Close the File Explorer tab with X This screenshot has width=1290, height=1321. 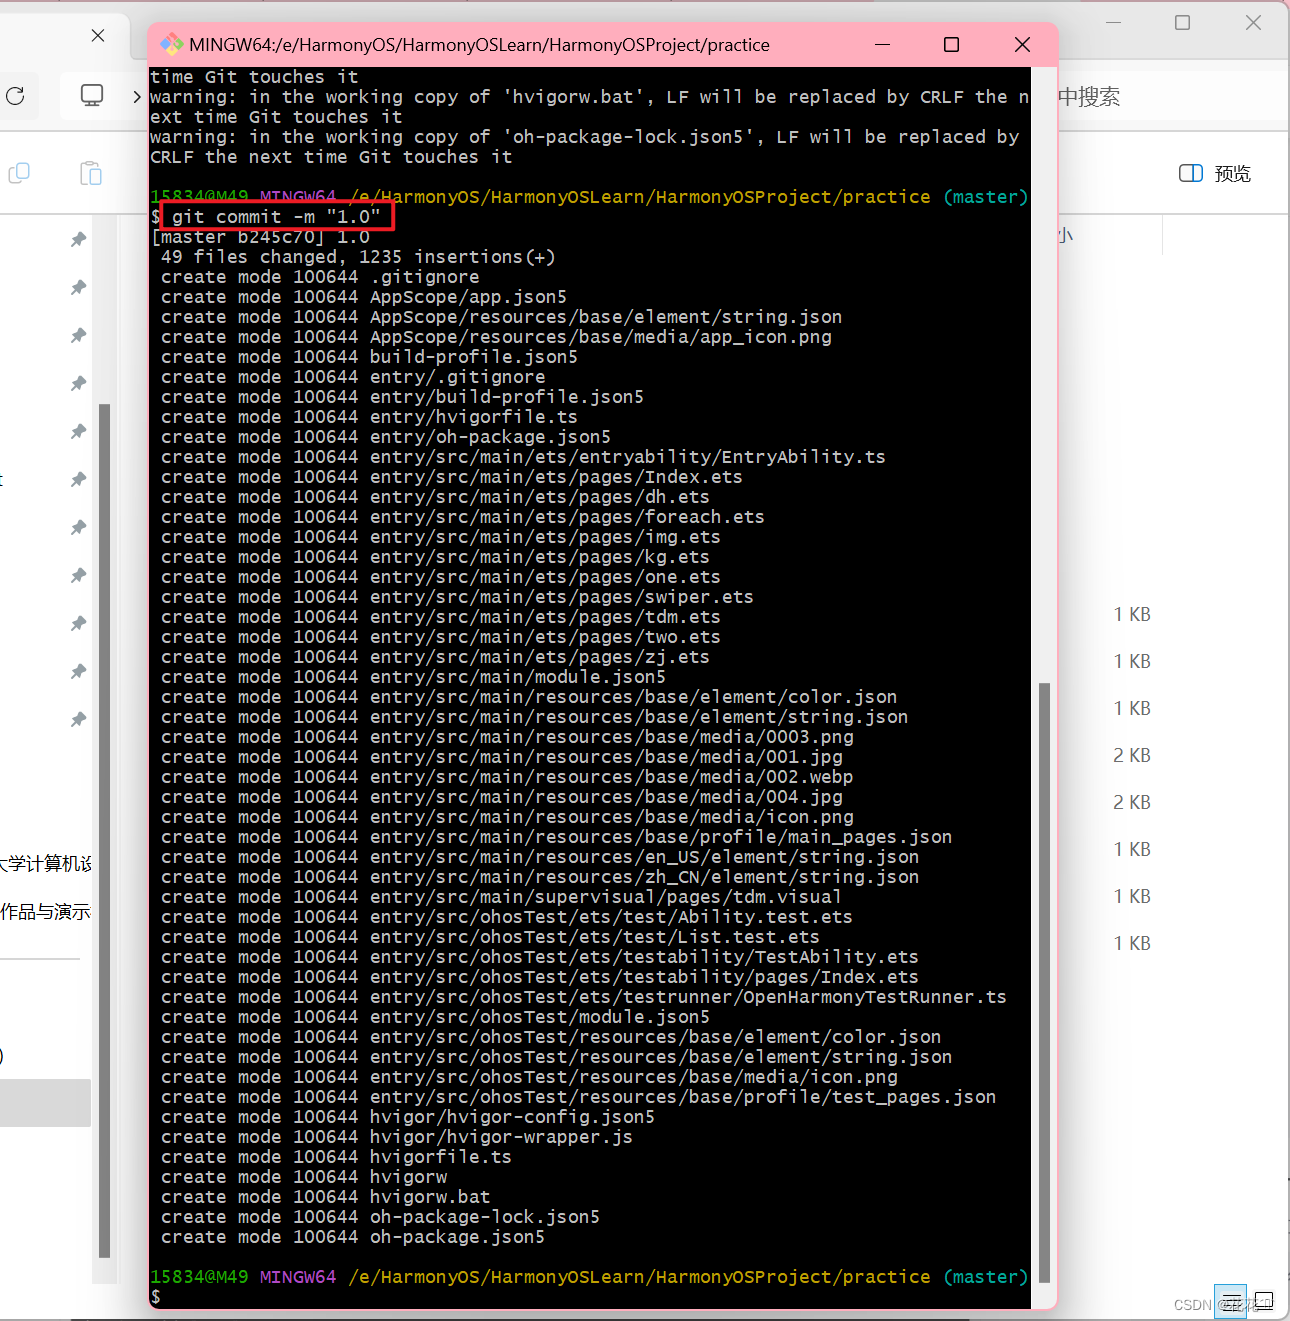[98, 36]
